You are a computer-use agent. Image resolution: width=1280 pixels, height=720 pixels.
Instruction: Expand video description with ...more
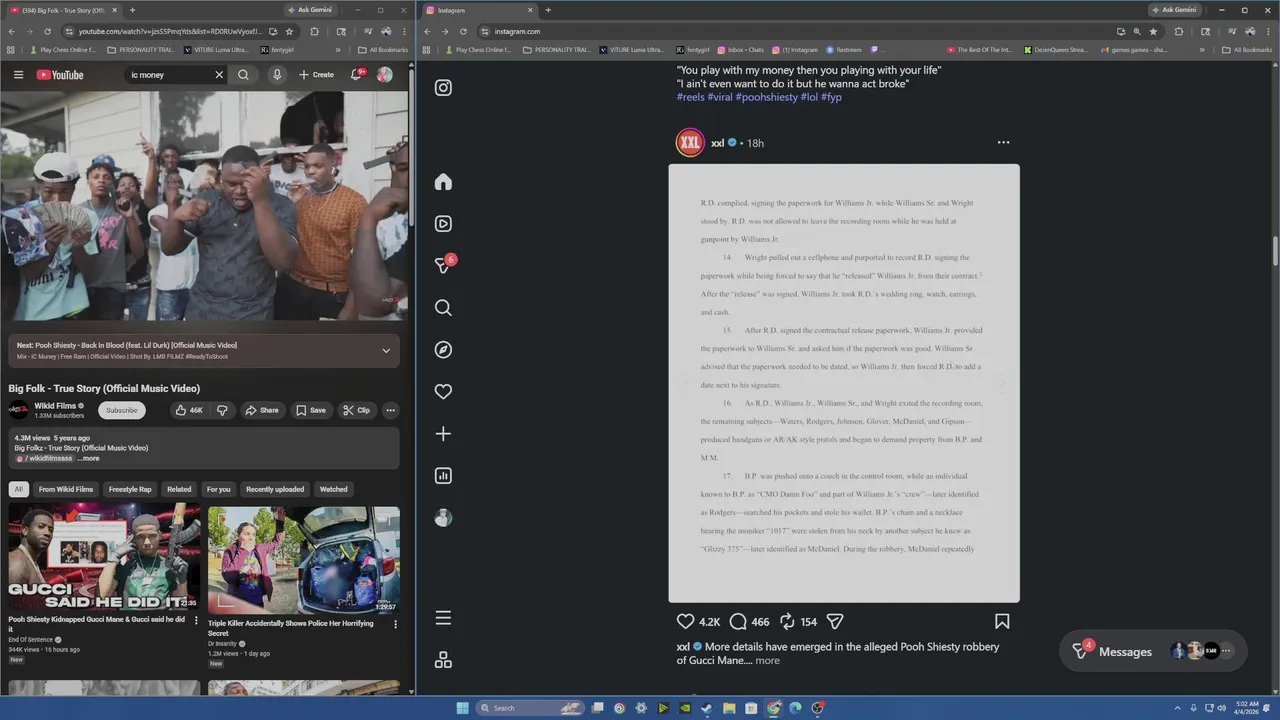click(89, 458)
